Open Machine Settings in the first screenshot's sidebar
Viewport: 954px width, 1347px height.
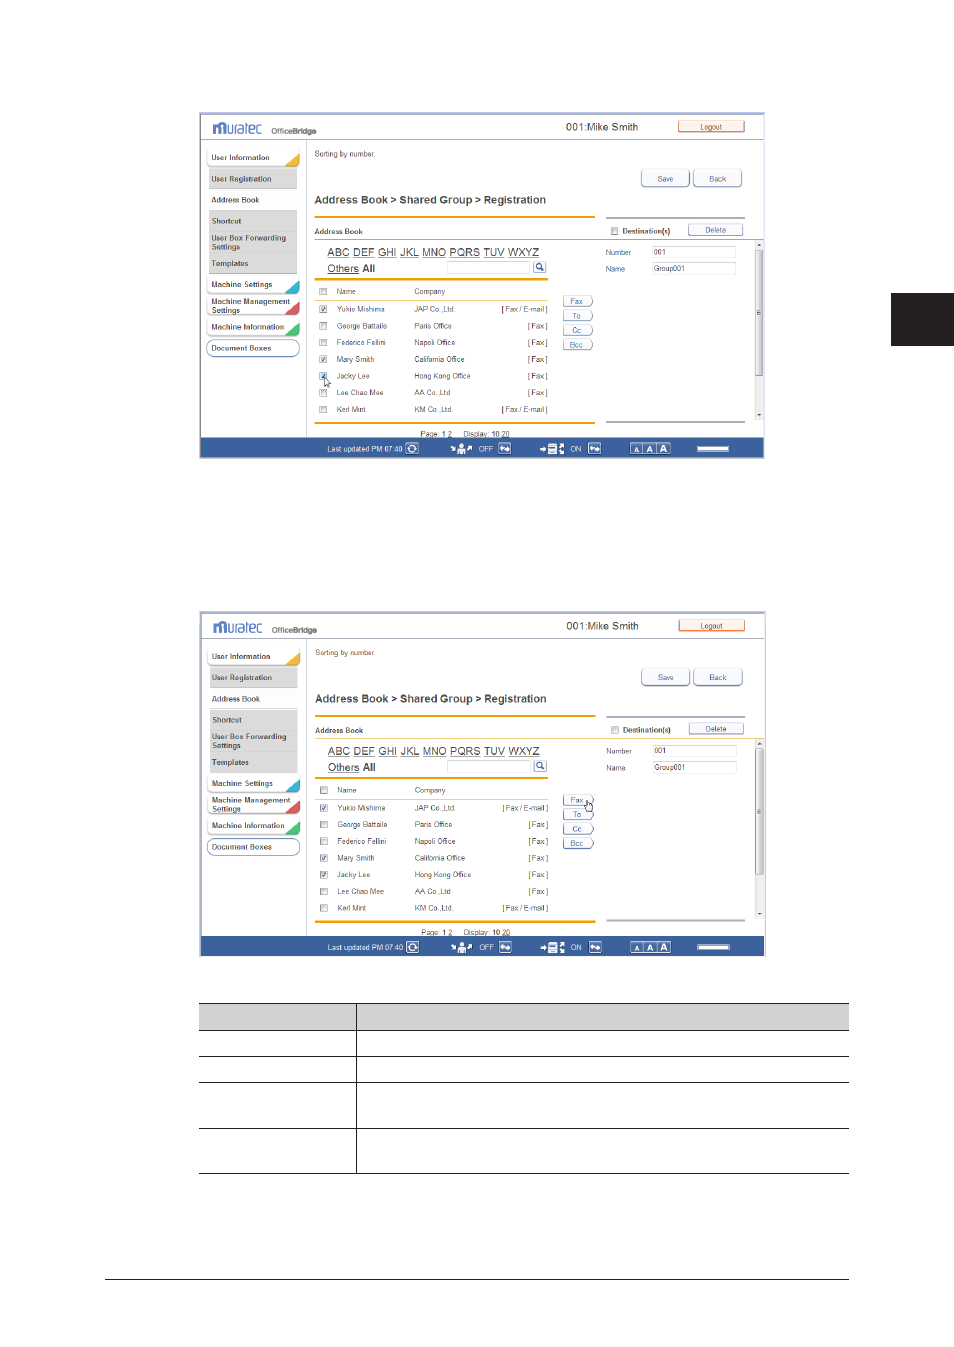click(253, 285)
